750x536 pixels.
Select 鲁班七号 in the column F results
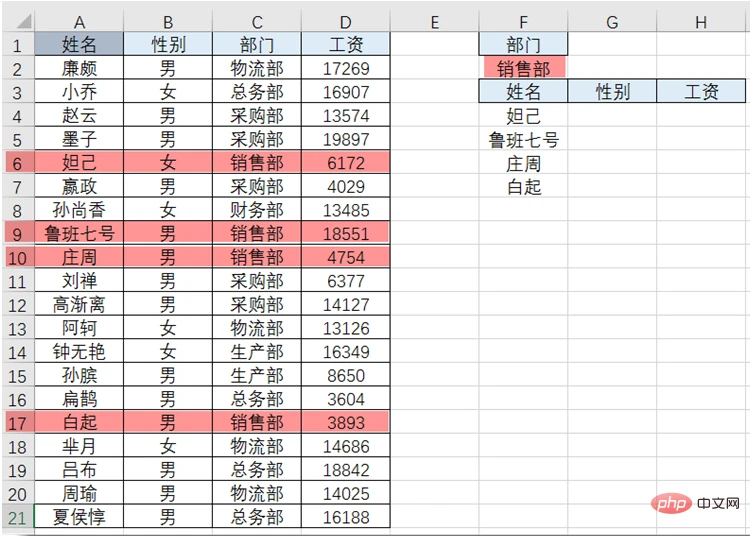(523, 139)
